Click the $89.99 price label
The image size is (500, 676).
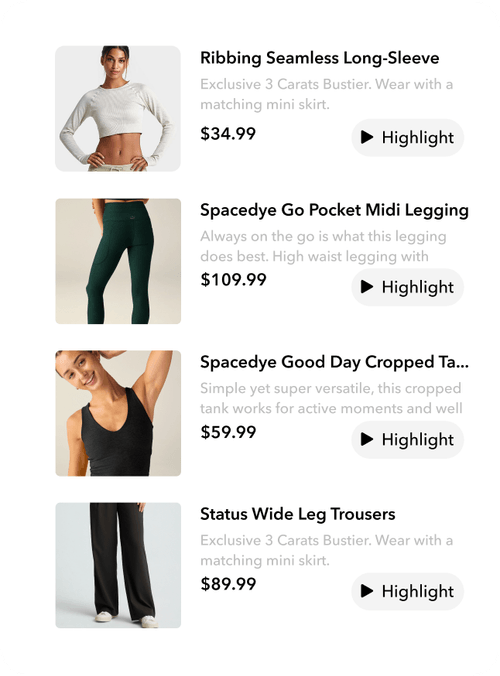[x=228, y=584]
